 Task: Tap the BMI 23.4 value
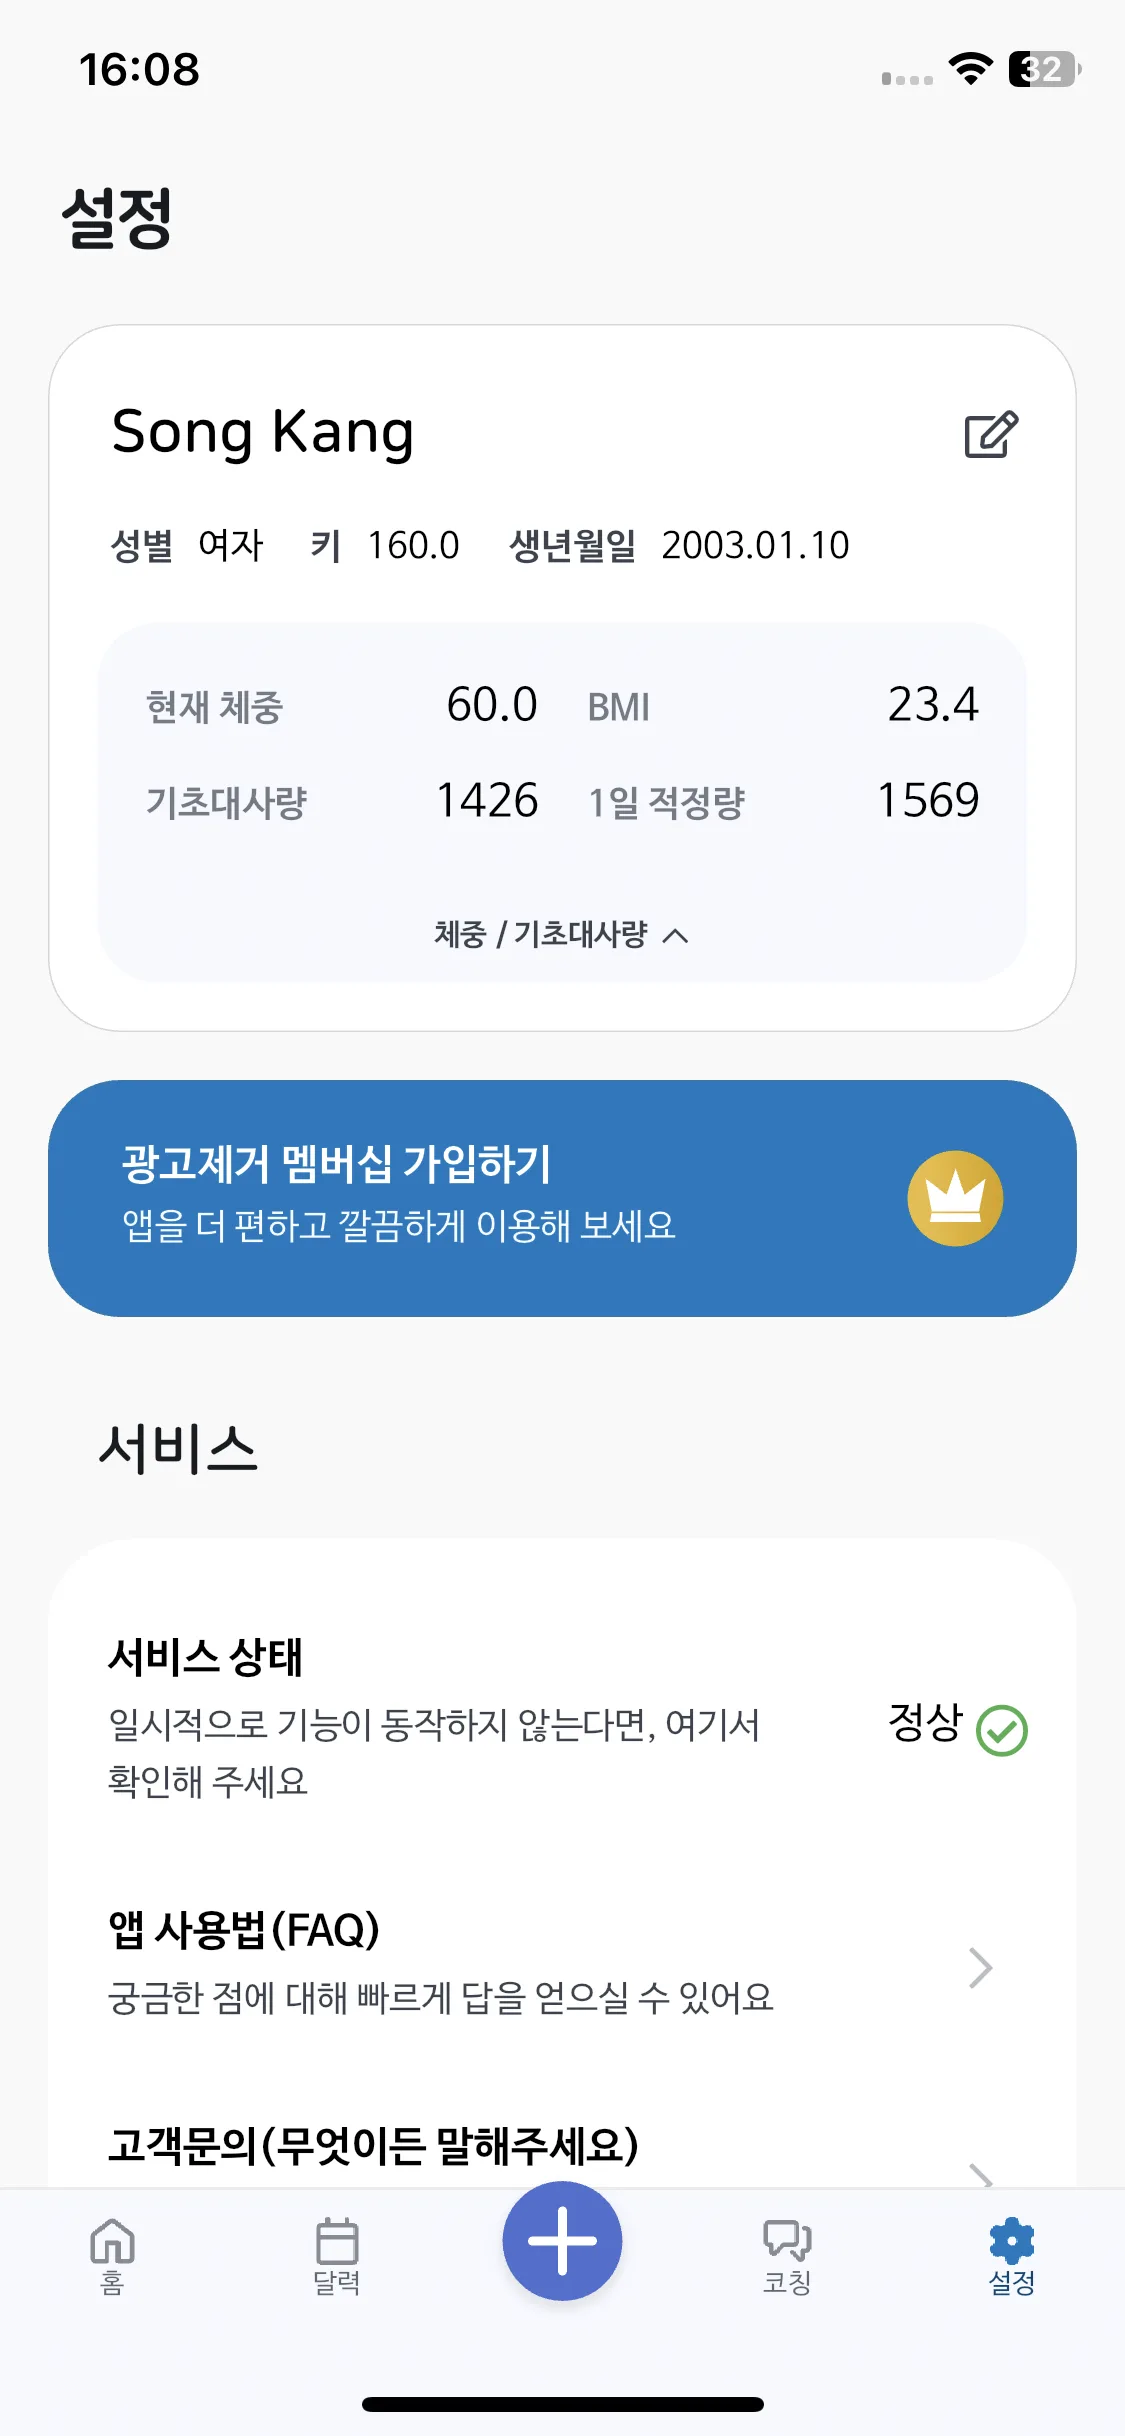pyautogui.click(x=933, y=705)
